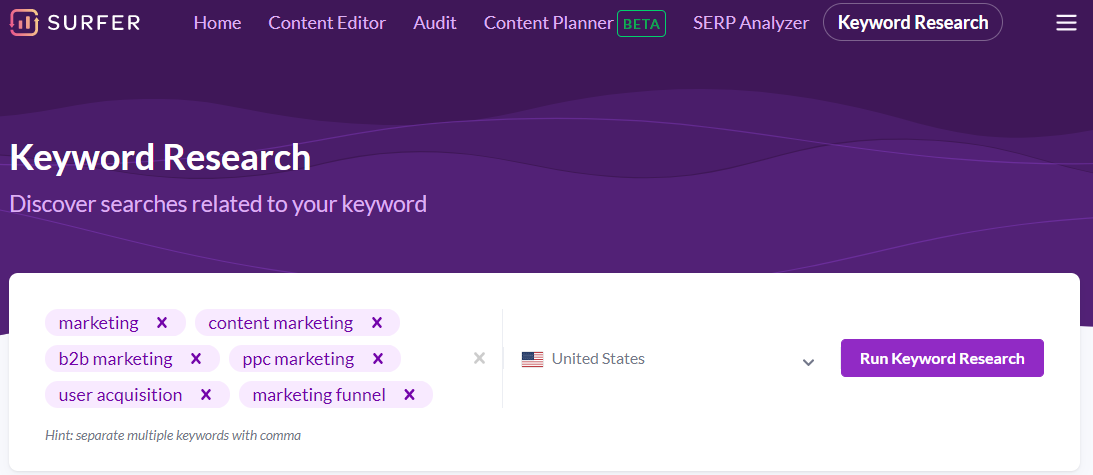Remove the 'user acquisition' keyword tag

(x=206, y=395)
